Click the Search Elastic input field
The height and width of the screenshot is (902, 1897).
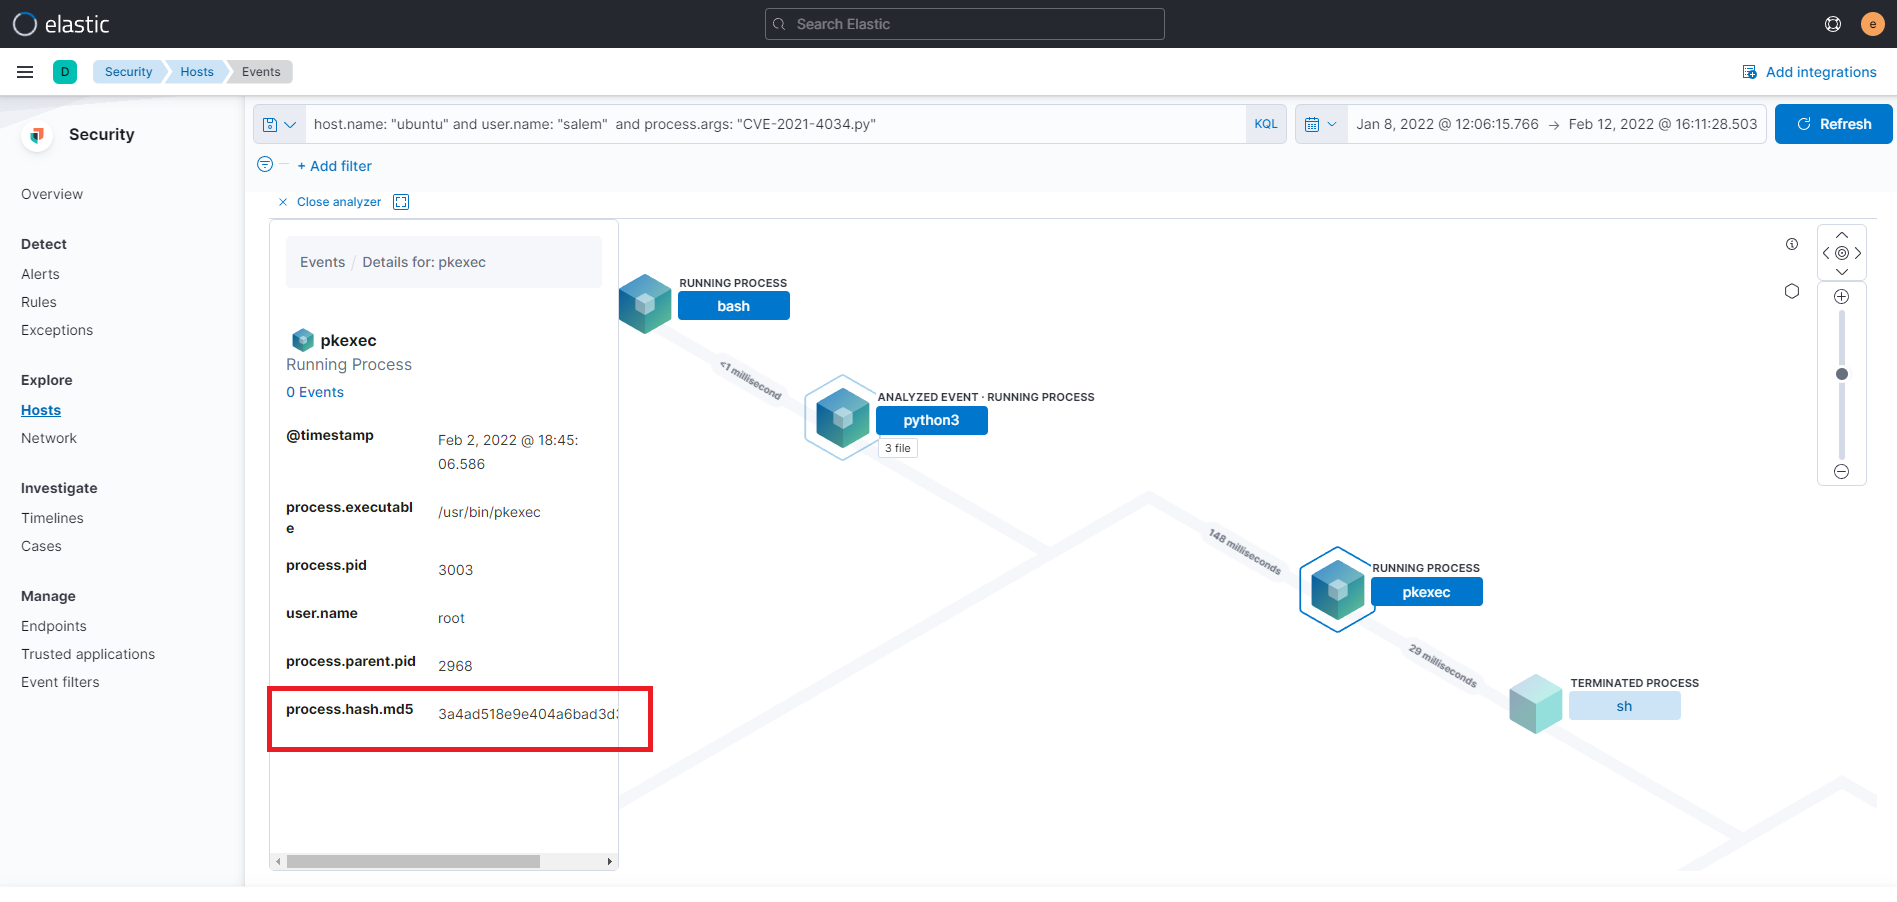point(964,24)
